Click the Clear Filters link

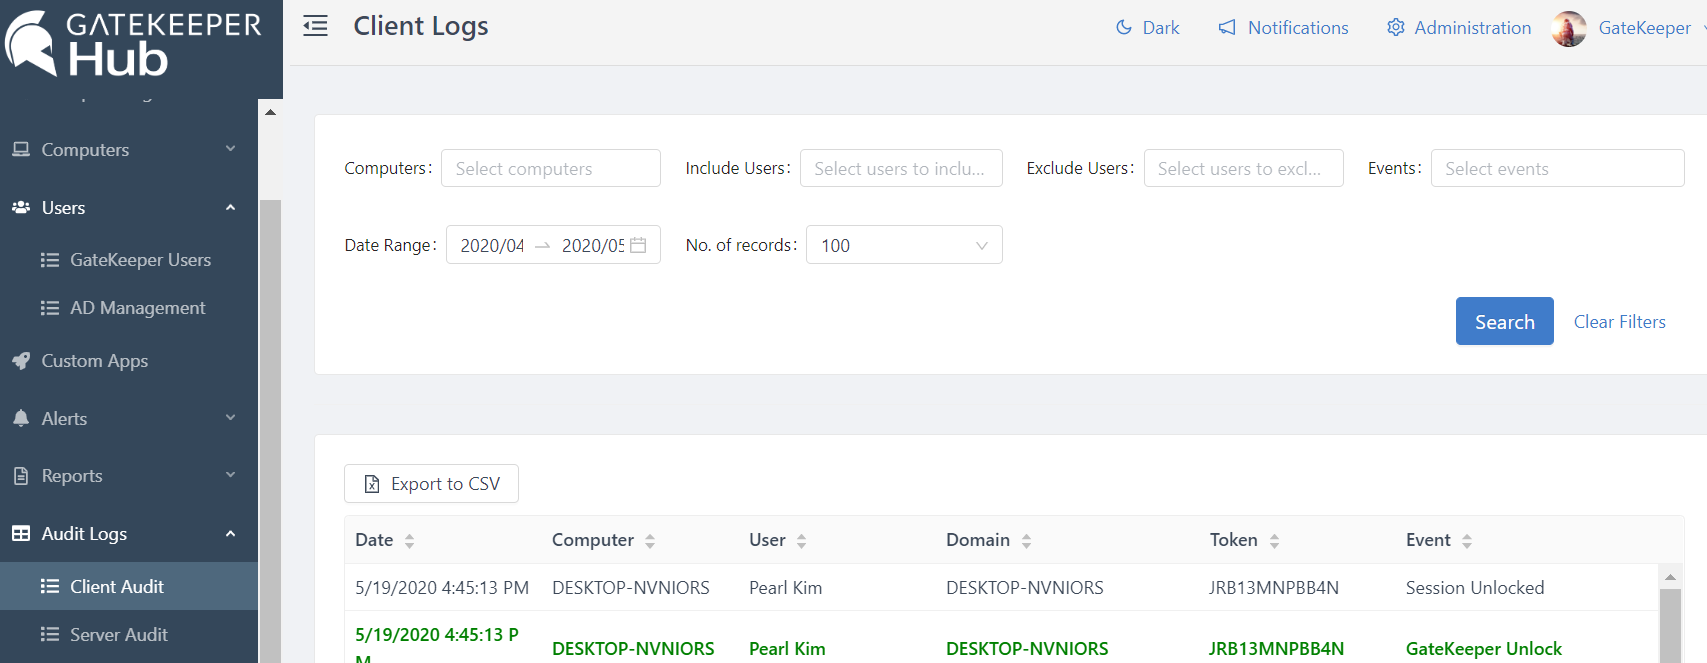[x=1619, y=322]
